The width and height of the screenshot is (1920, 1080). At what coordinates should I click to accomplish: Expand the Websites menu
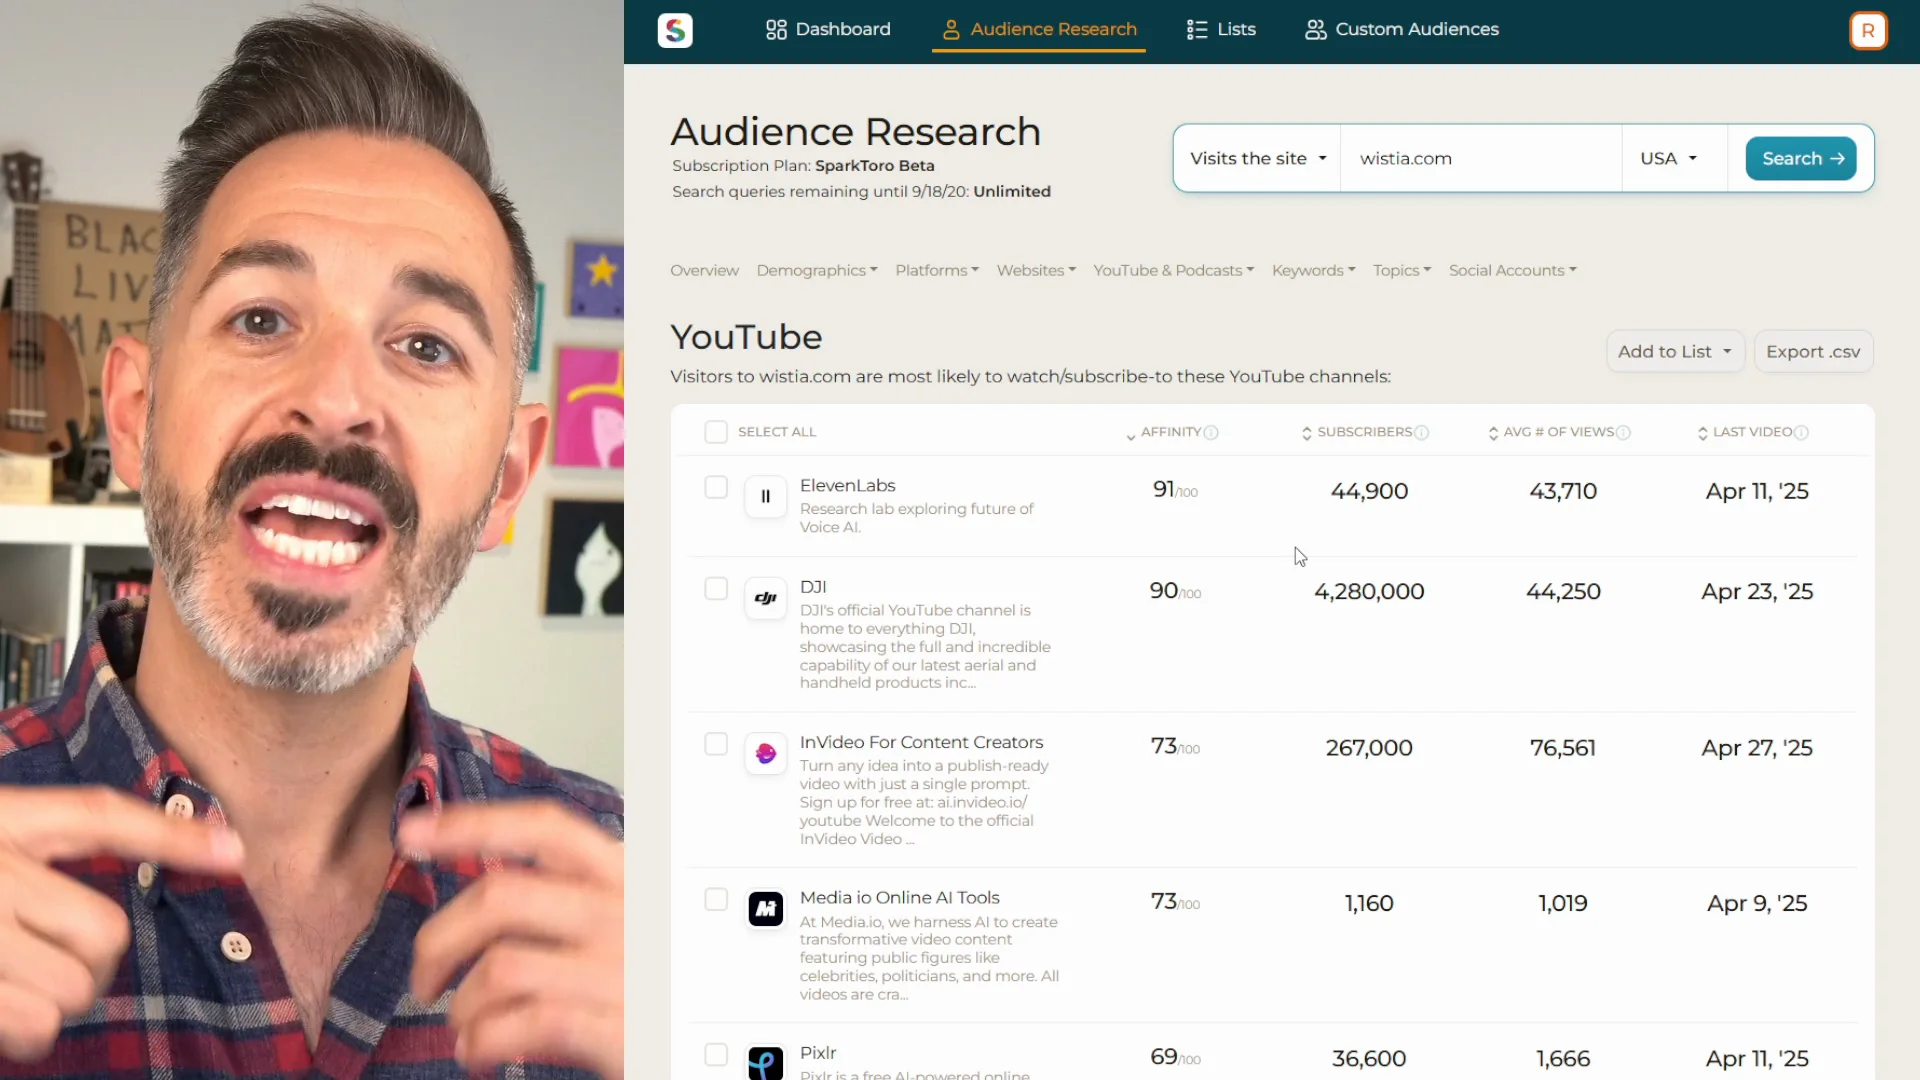(x=1036, y=270)
